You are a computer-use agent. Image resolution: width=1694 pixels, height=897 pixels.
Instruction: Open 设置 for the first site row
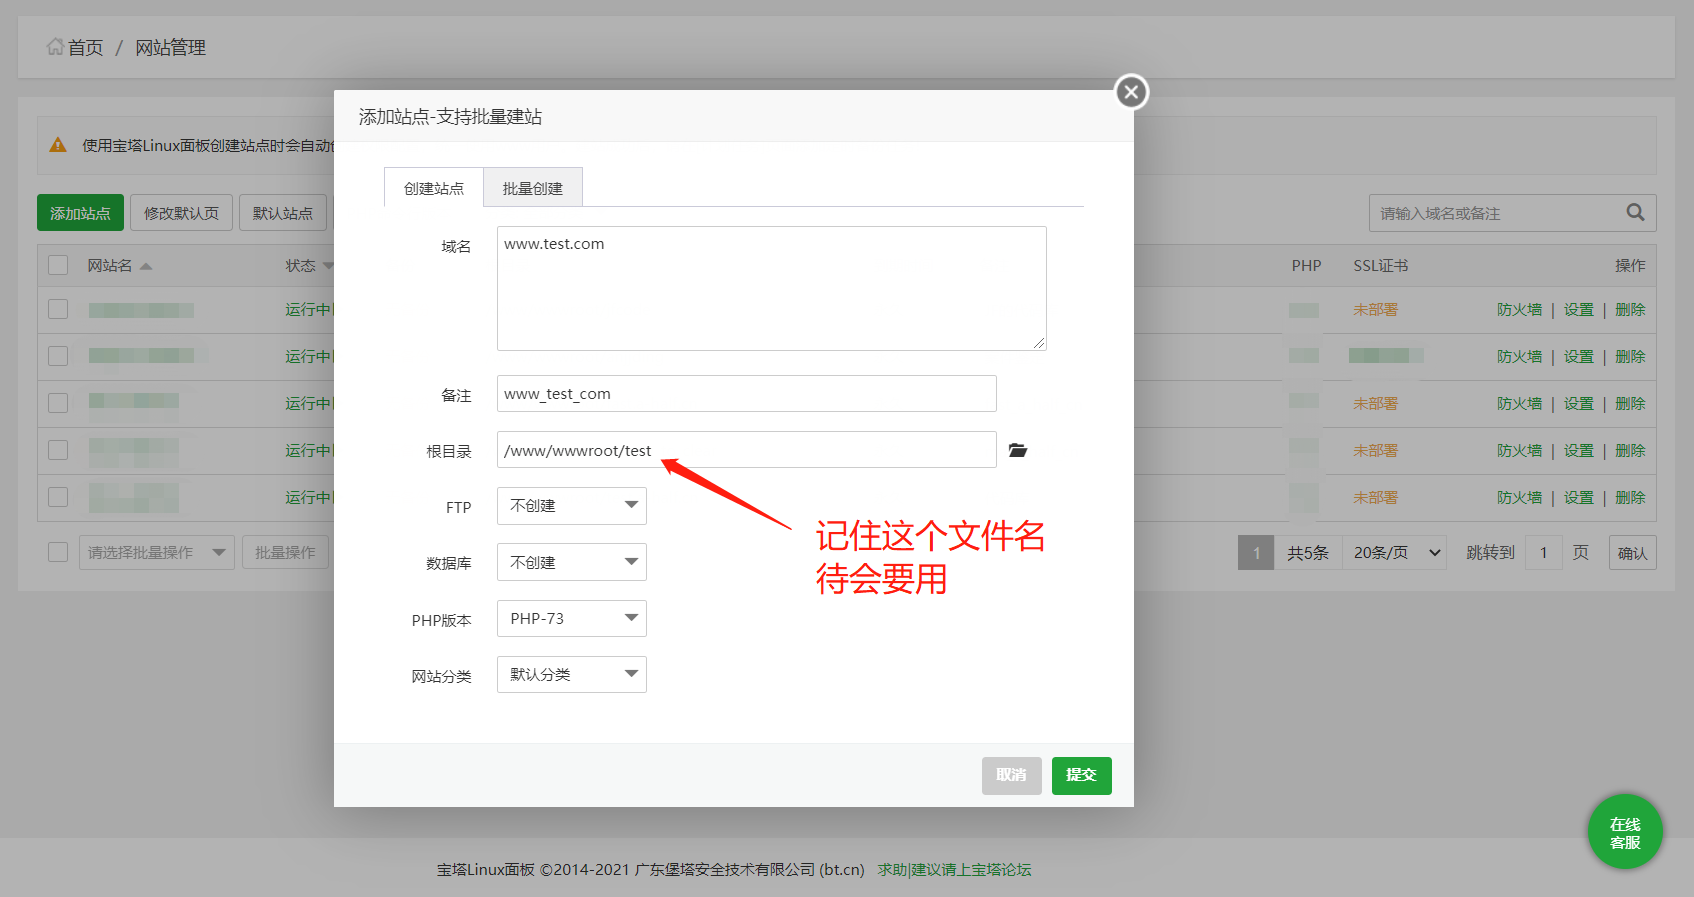pos(1578,310)
